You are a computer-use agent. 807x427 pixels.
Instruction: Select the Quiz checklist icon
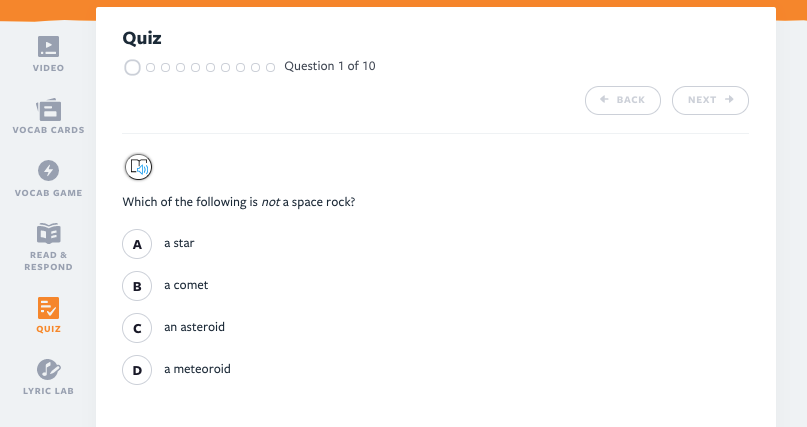coord(48,307)
